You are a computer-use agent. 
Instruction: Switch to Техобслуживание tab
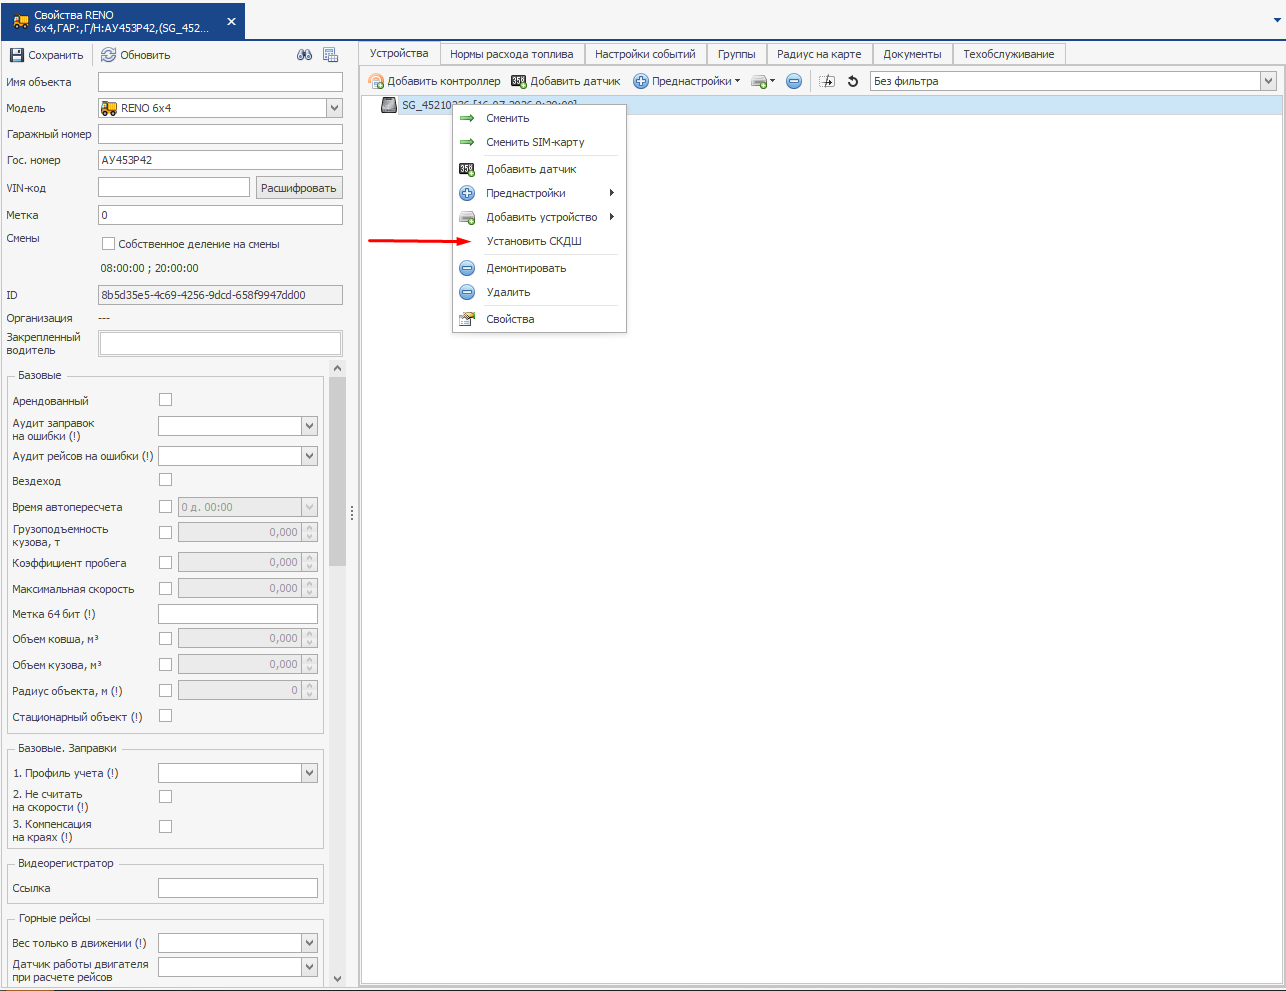1009,54
